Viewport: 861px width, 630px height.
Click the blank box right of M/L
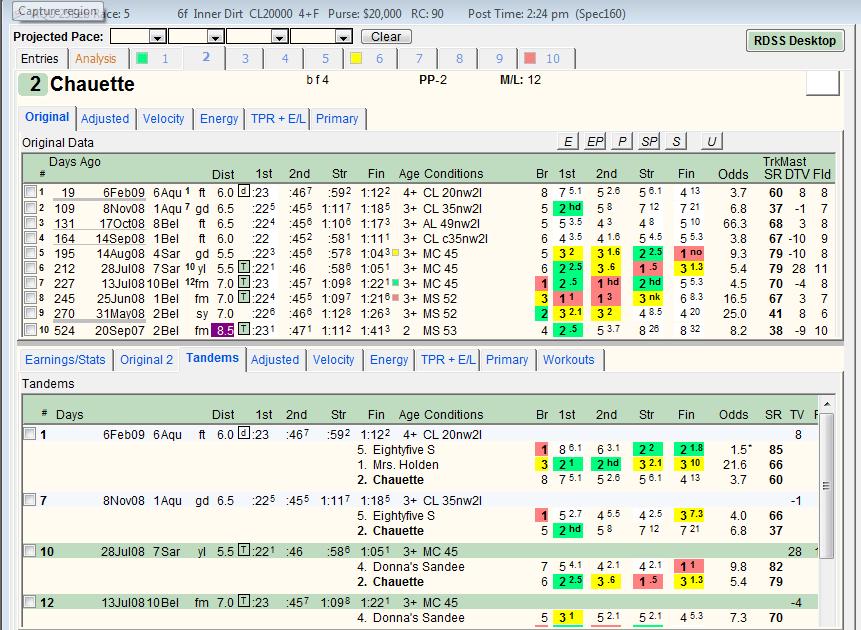(823, 83)
